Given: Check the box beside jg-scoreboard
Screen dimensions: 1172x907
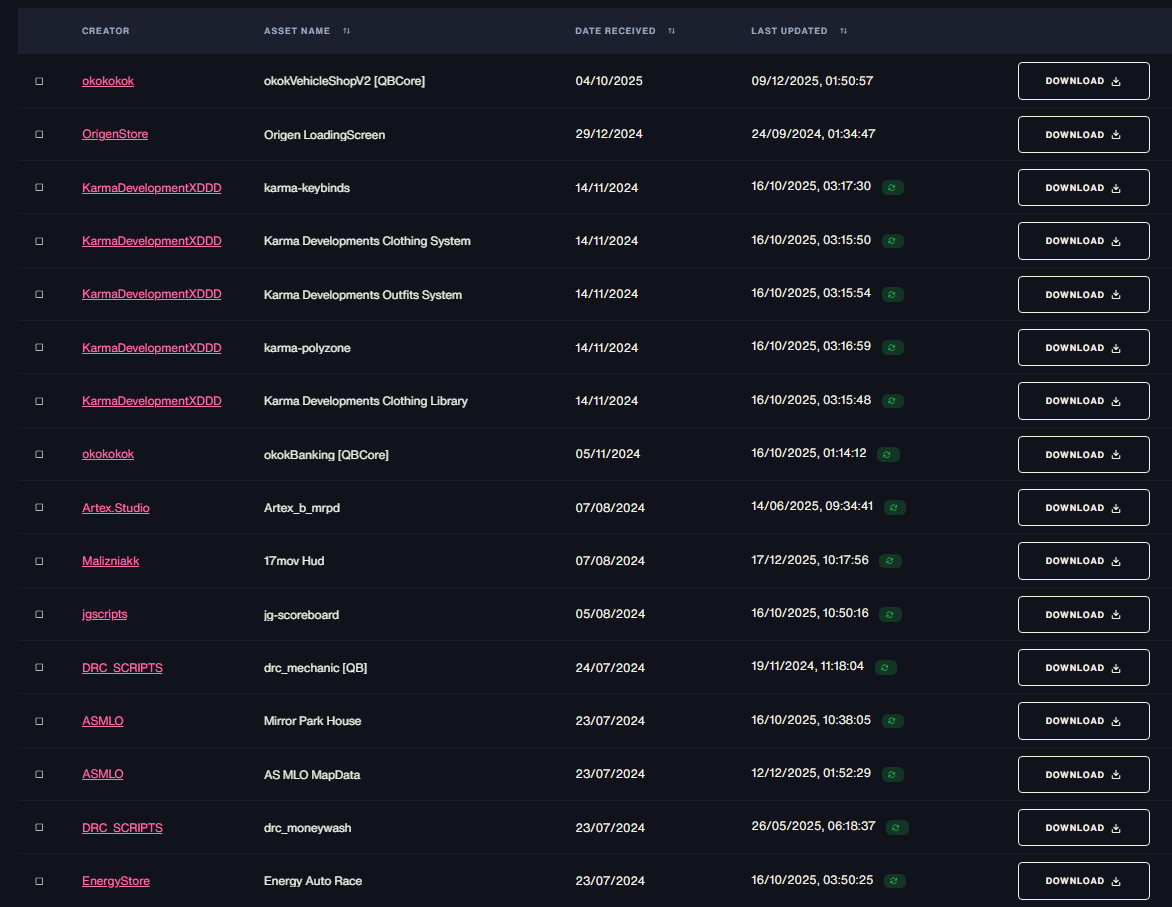Looking at the screenshot, I should tap(40, 615).
